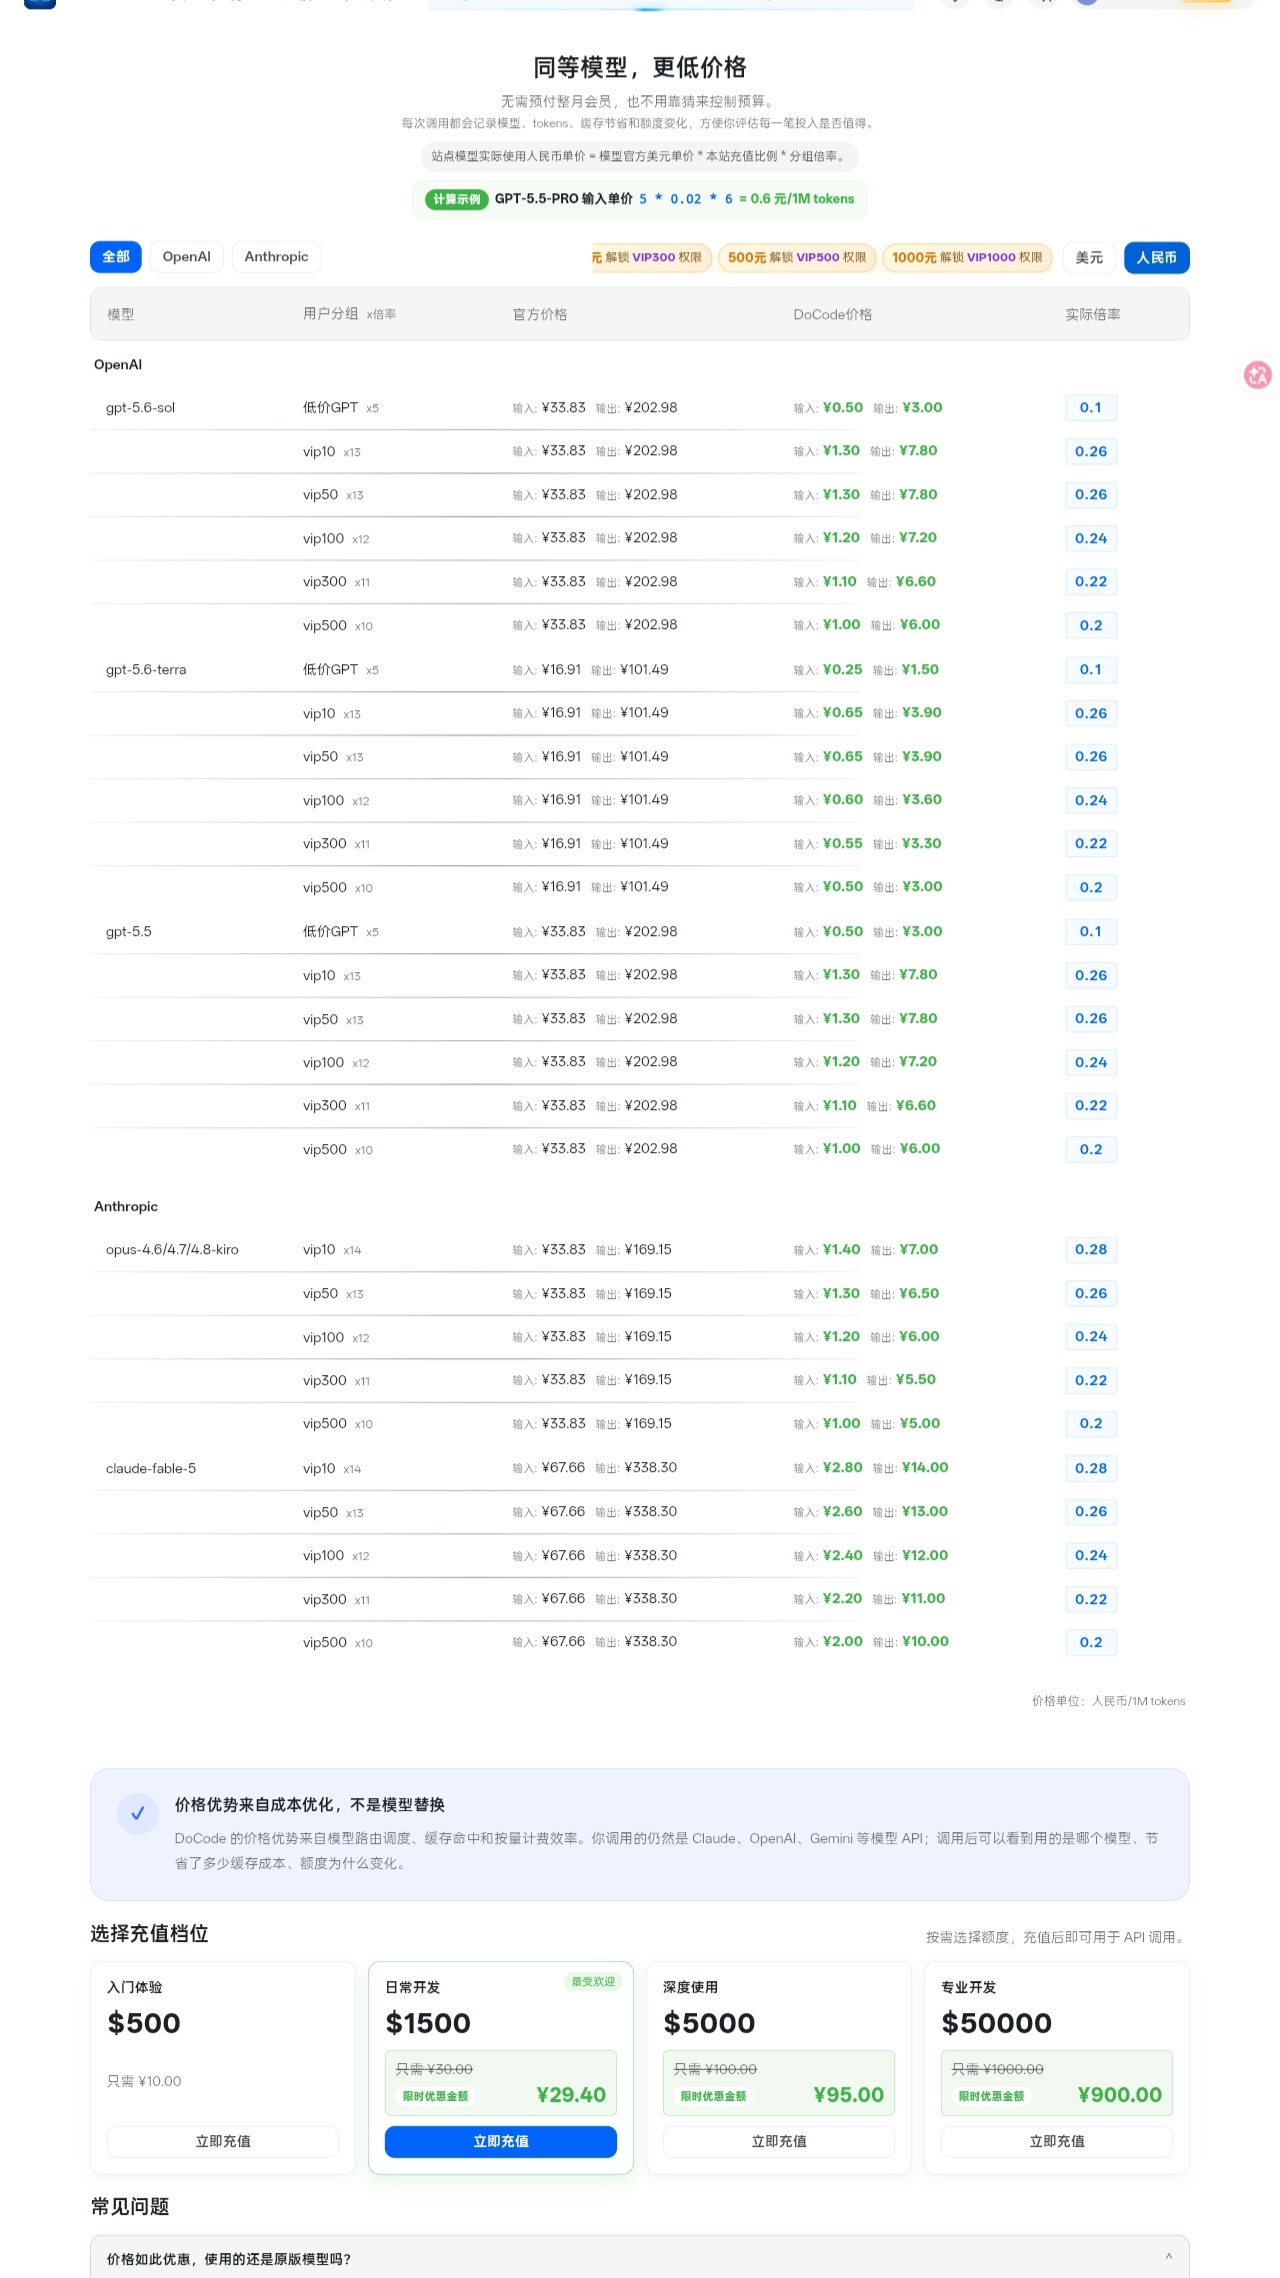The image size is (1280, 2278).
Task: Click 立即充值 on the $500 plan
Action: (x=223, y=2141)
